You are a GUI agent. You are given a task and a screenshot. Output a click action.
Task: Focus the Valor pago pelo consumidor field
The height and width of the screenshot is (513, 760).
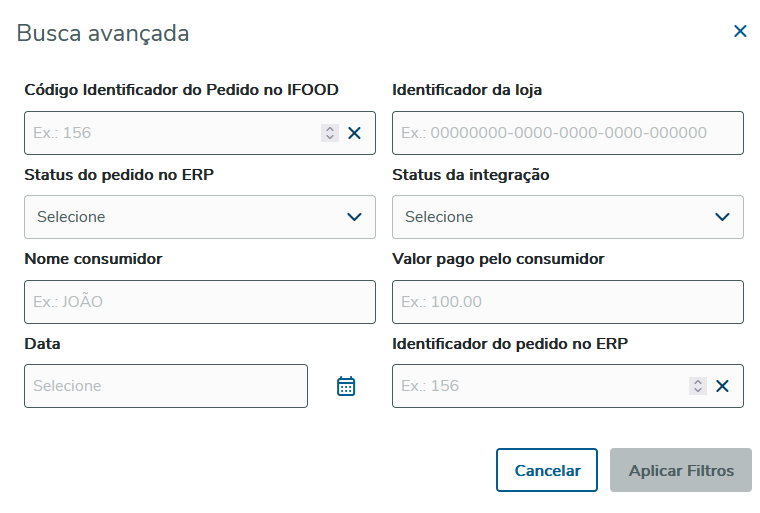click(567, 302)
